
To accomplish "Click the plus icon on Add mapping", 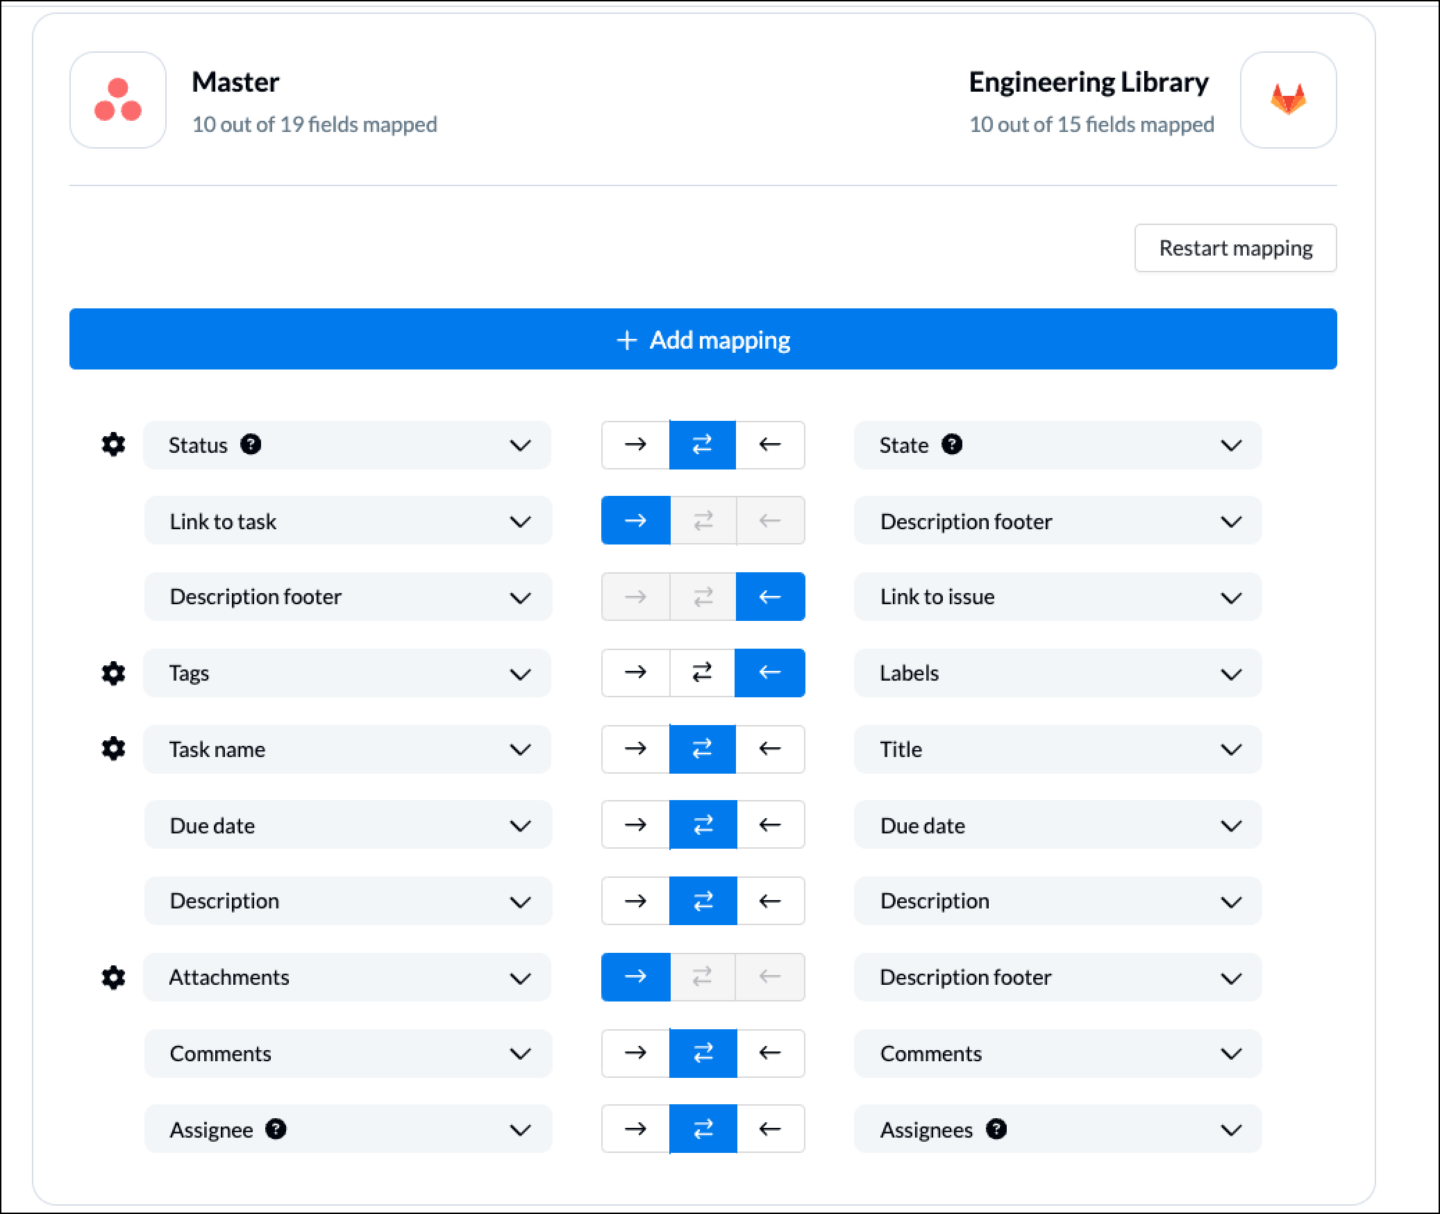I will click(x=626, y=340).
